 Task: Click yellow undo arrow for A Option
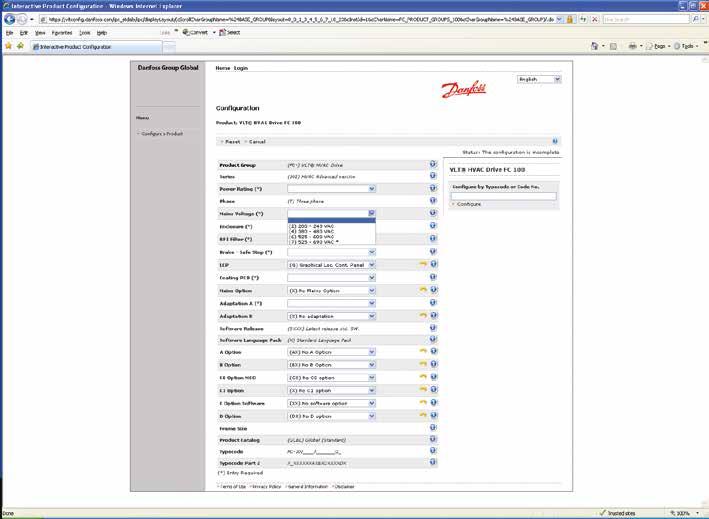423,351
